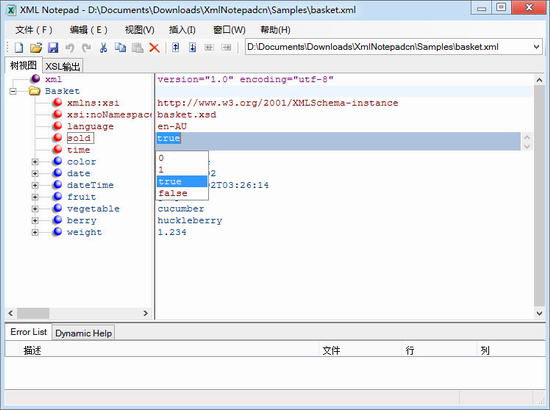Click the tree horizontal scrollbar right arrow

tap(146, 313)
